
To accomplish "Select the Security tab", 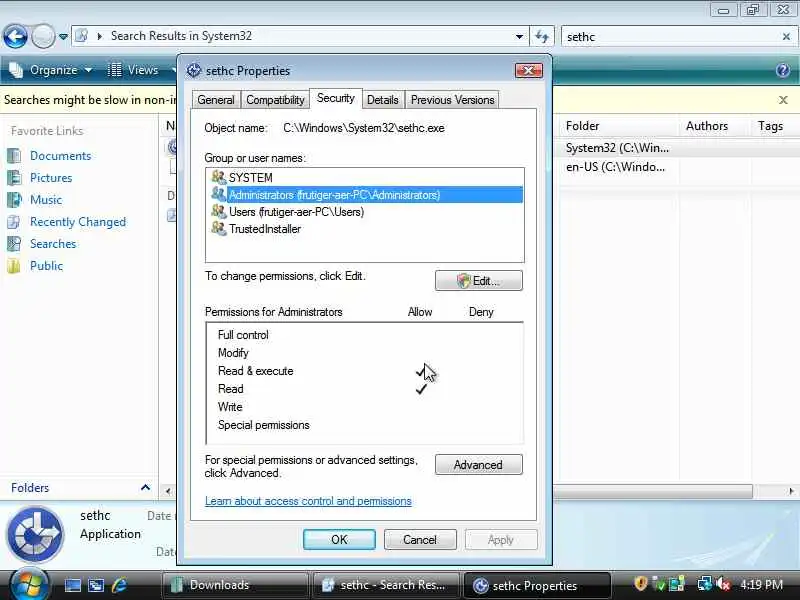I will pos(336,98).
